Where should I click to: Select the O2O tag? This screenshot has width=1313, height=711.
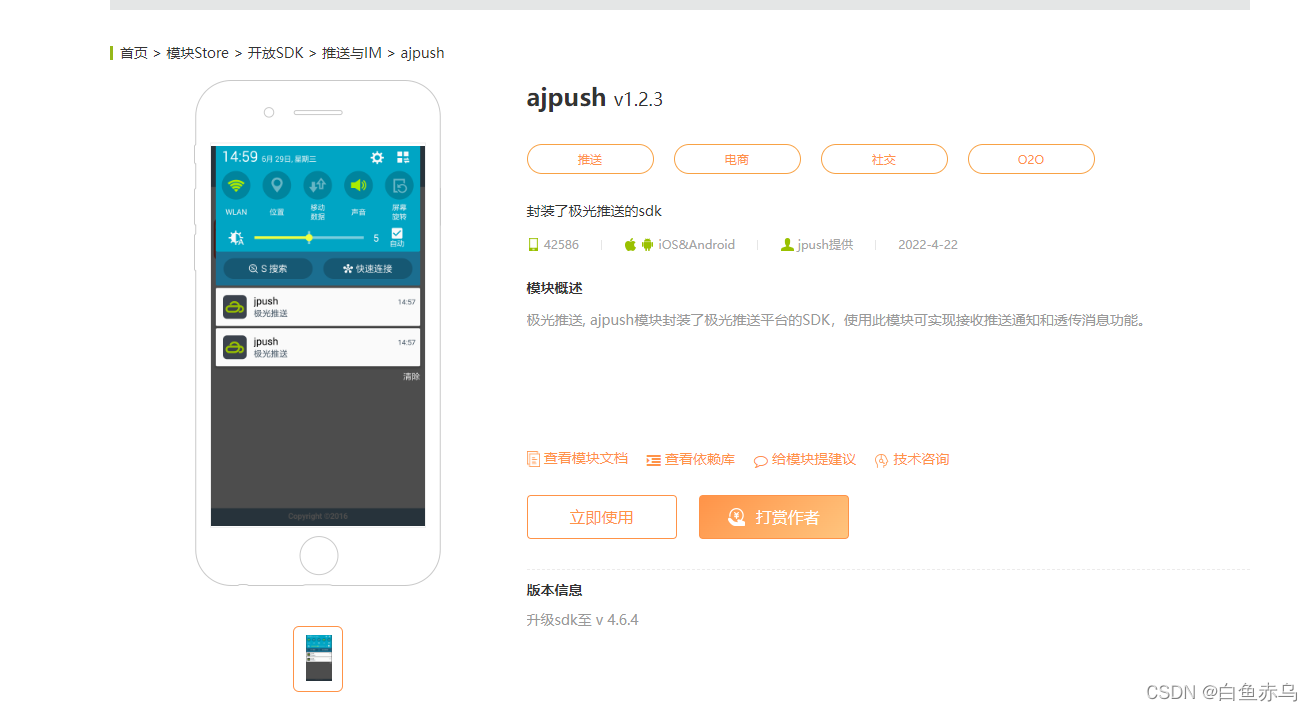tap(1031, 159)
